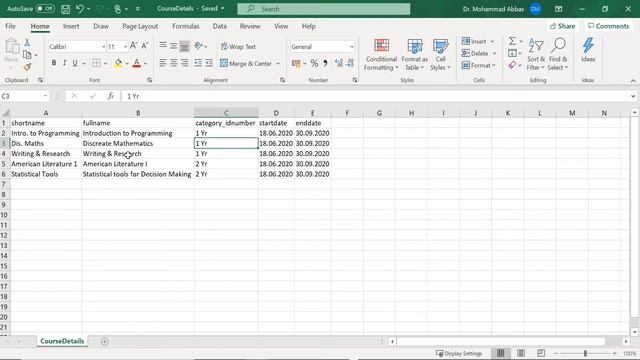Click the Percent Style icon
The image size is (640, 360).
pos(314,63)
